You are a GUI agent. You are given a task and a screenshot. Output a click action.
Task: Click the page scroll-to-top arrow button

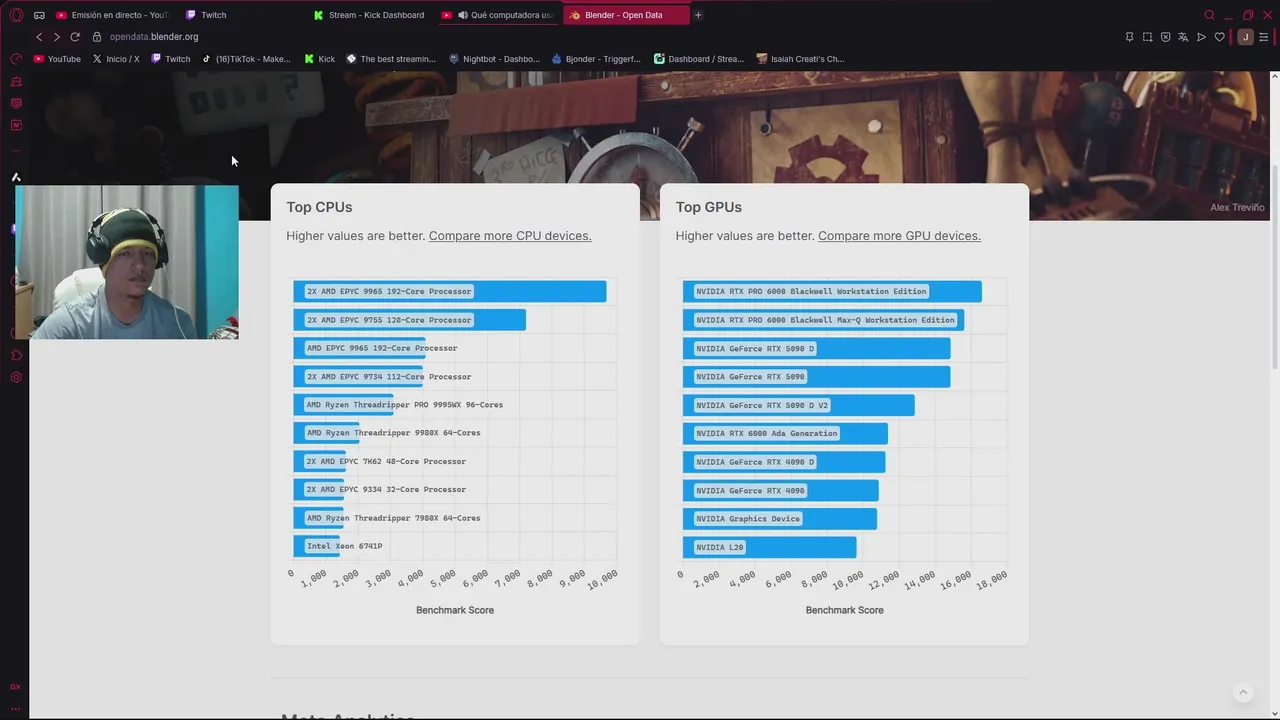(x=1243, y=692)
